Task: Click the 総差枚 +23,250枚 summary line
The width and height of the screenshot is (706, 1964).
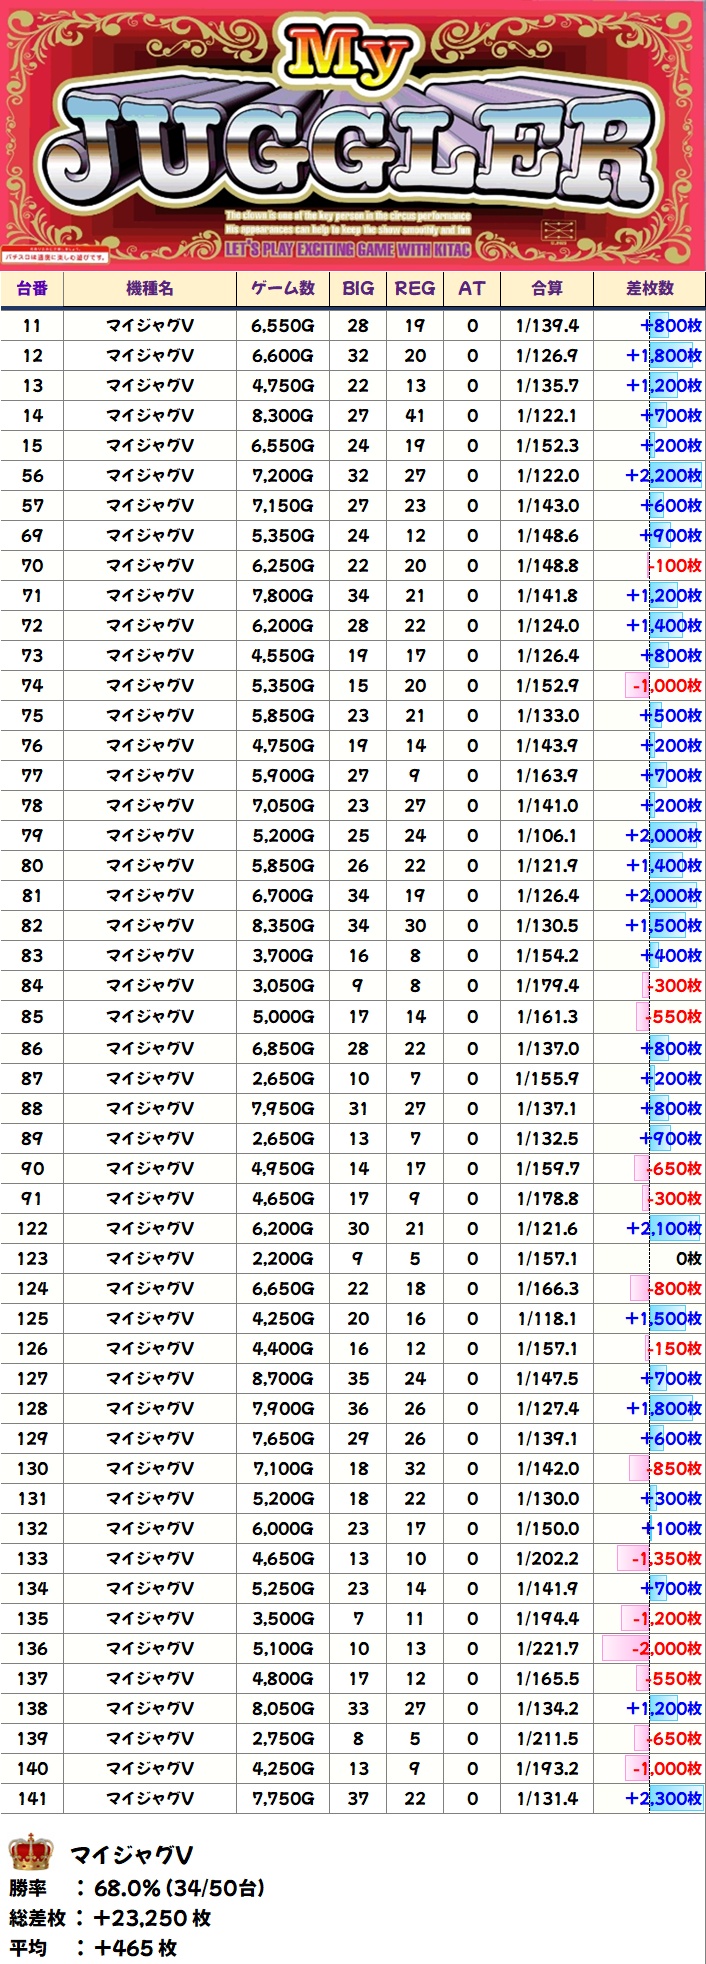Action: coord(110,1918)
